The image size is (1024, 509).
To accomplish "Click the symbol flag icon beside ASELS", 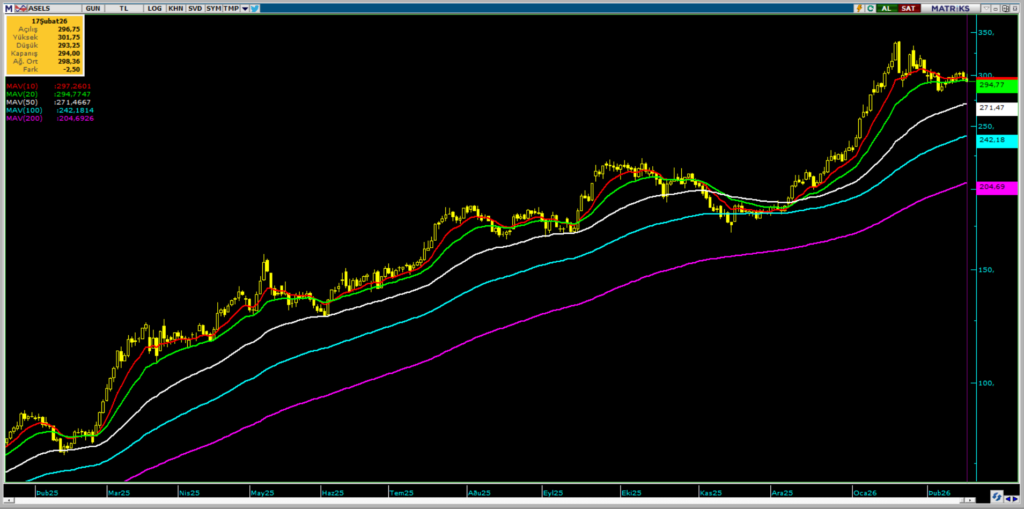I will click(x=21, y=8).
